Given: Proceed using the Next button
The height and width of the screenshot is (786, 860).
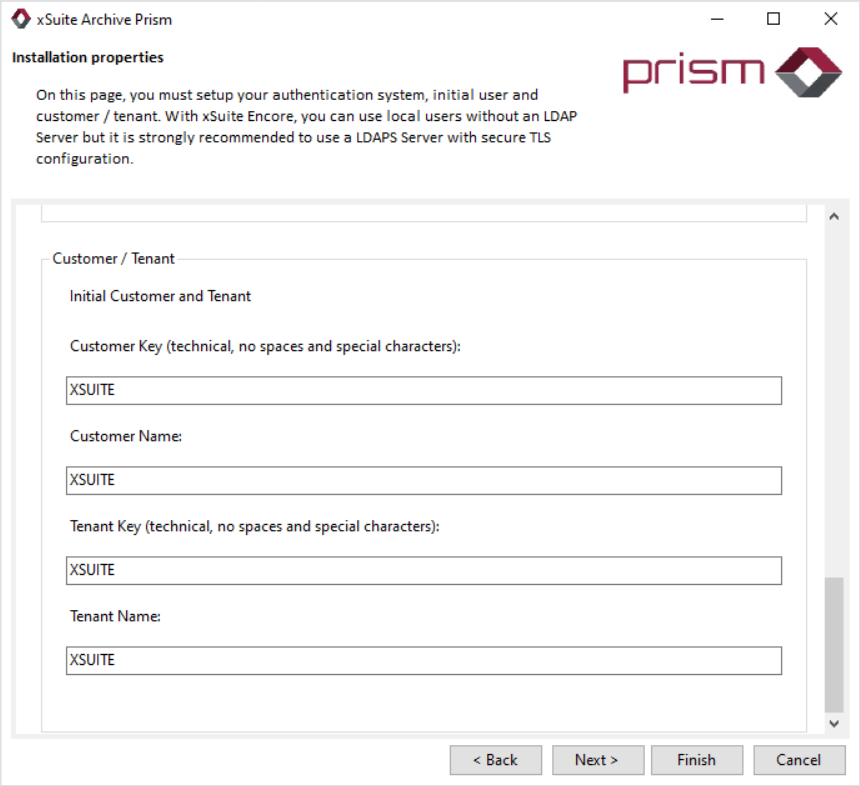Looking at the screenshot, I should [596, 760].
